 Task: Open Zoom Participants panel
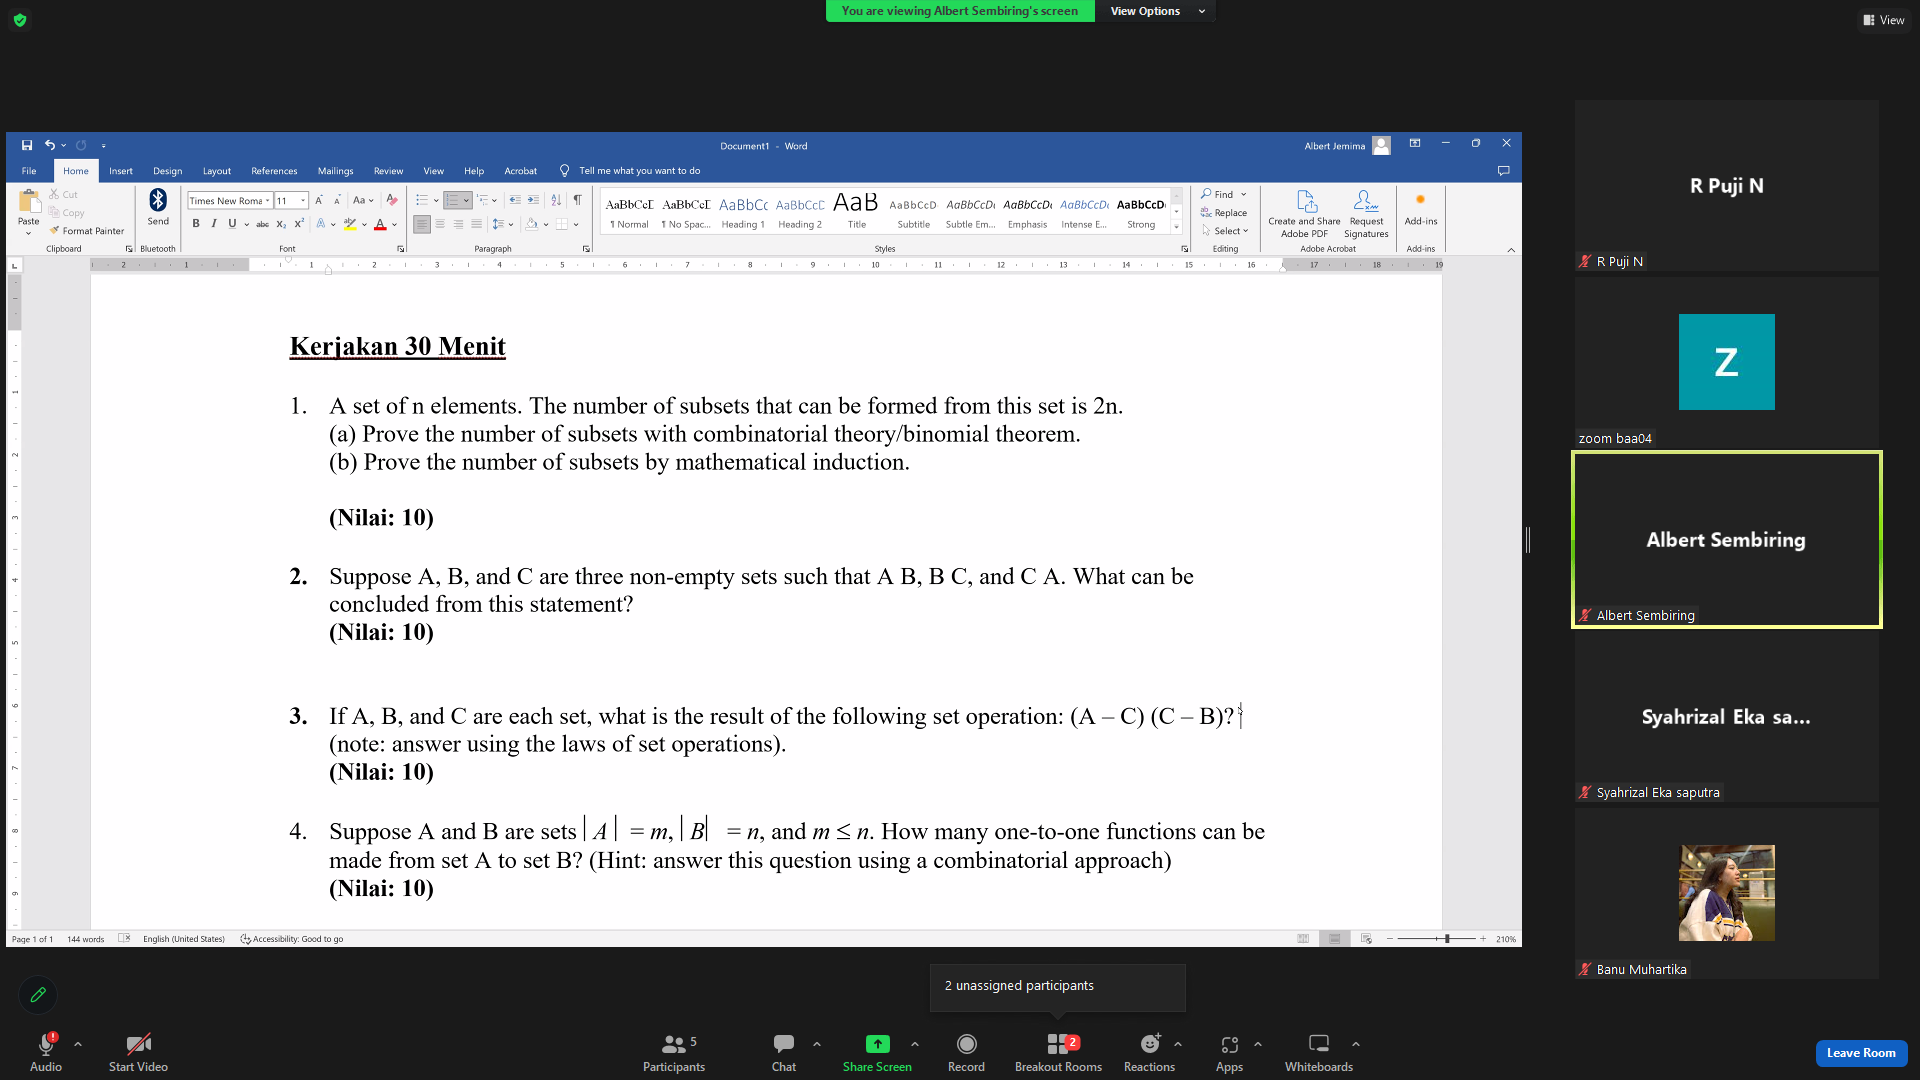point(674,1053)
